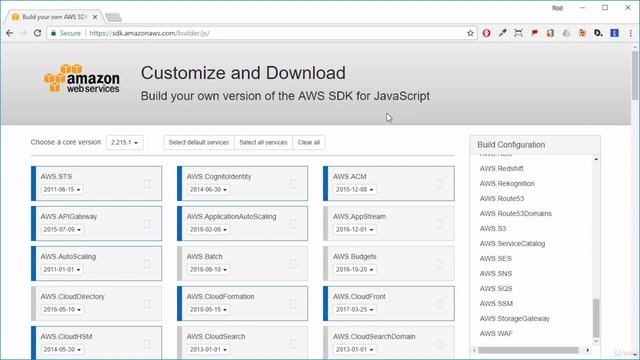The width and height of the screenshot is (640, 360).
Task: Toggle the AWS.AppStream service checkbox
Action: (440, 224)
